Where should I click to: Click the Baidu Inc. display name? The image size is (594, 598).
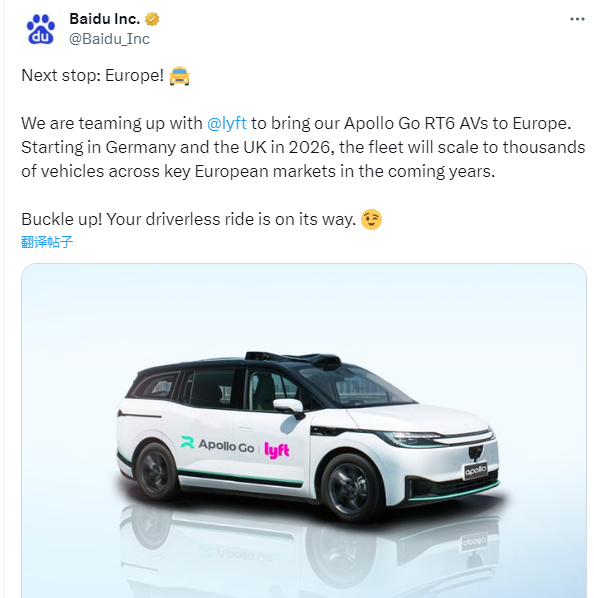(104, 19)
